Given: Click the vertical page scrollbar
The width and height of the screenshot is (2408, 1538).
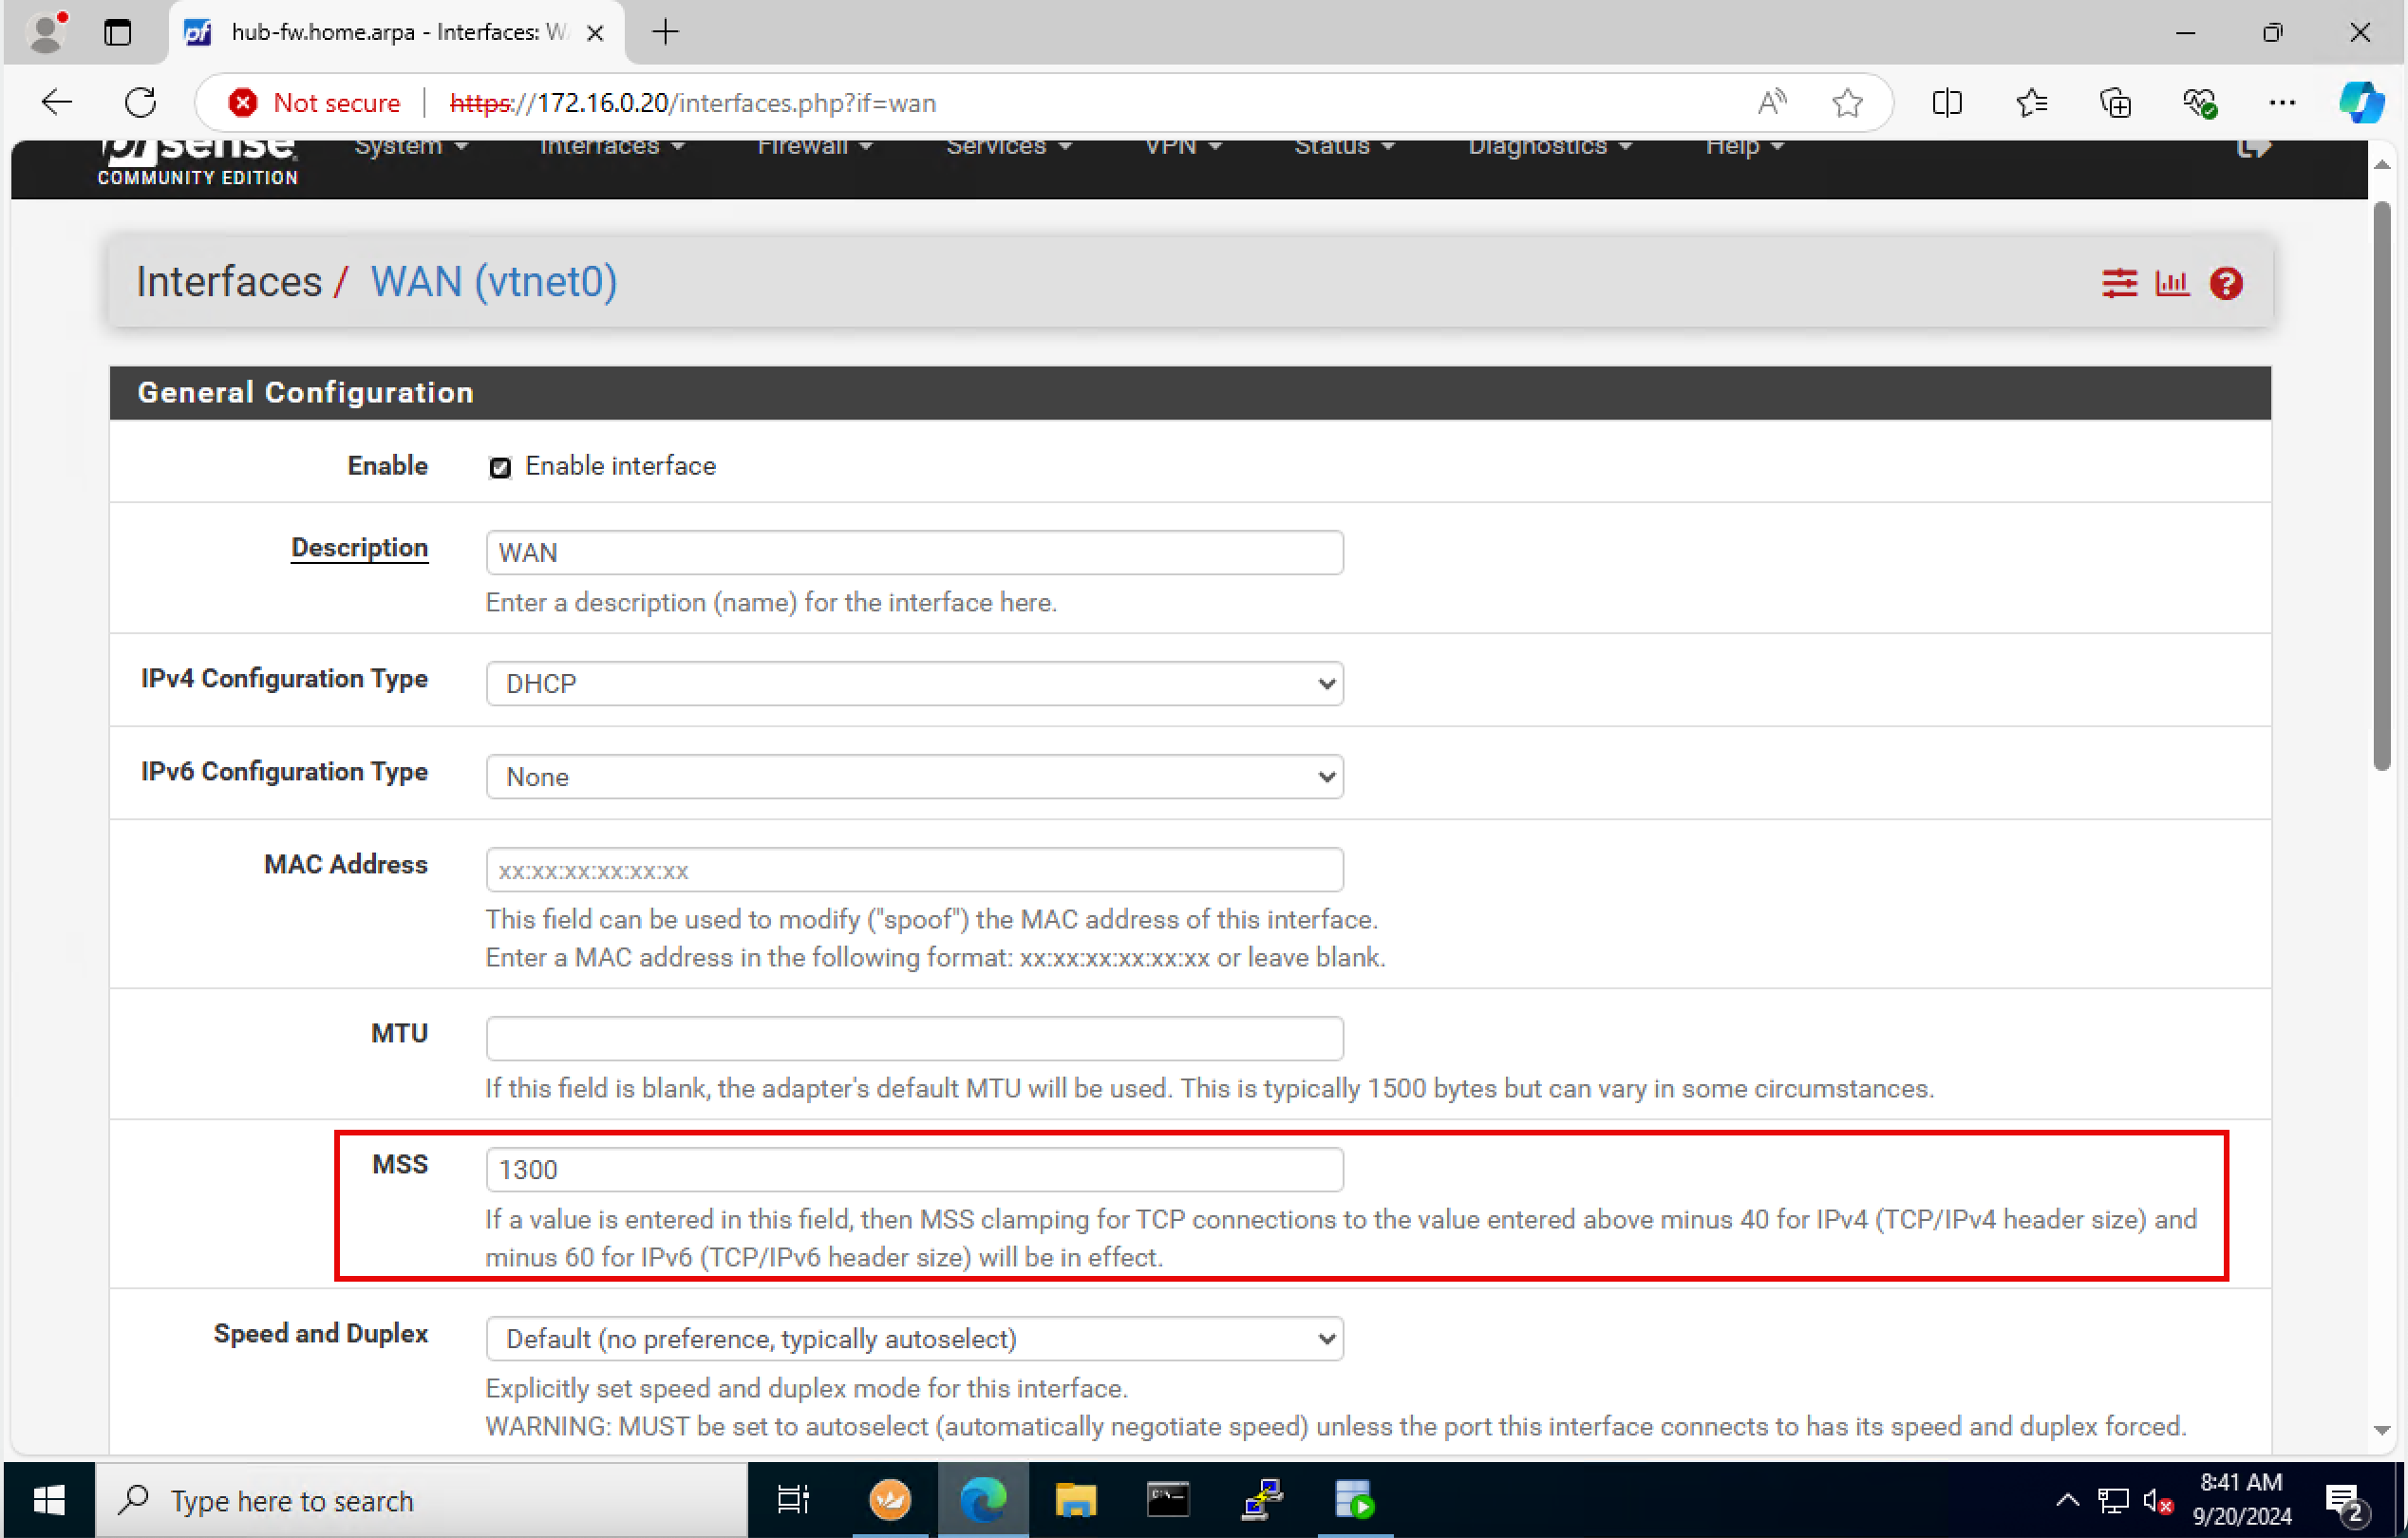Looking at the screenshot, I should (2382, 486).
